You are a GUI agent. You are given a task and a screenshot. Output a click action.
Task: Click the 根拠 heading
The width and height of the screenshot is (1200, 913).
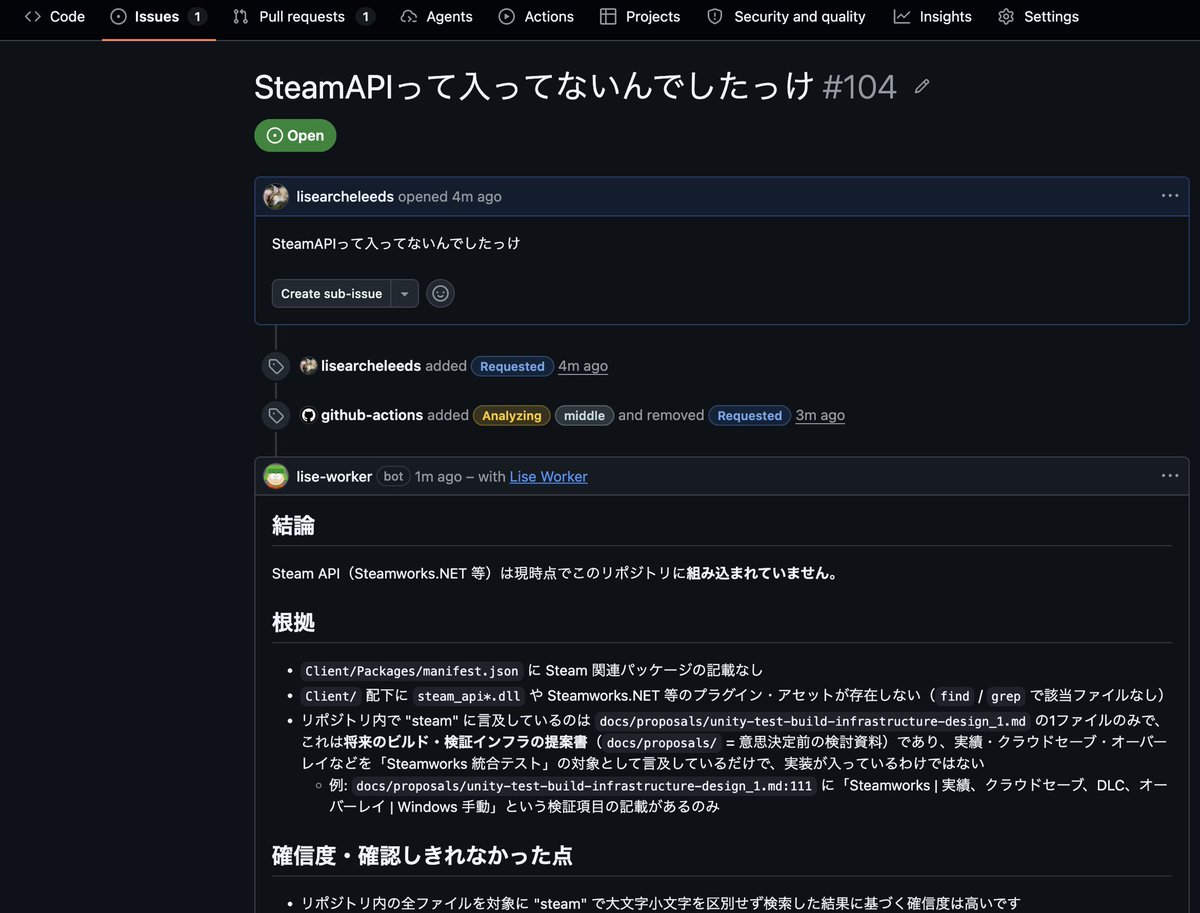293,622
